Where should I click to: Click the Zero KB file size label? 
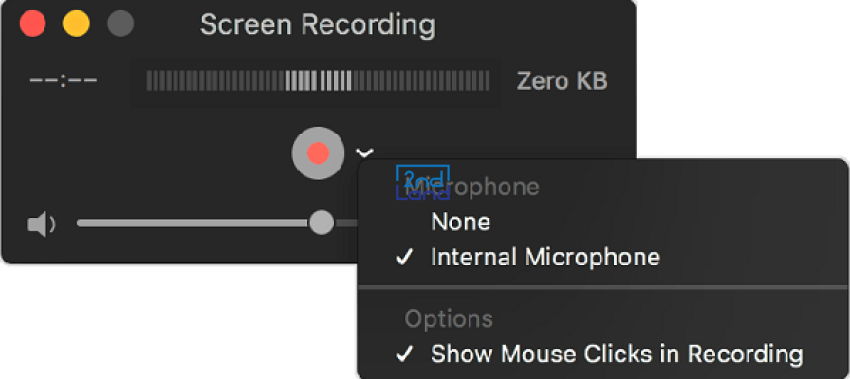562,81
